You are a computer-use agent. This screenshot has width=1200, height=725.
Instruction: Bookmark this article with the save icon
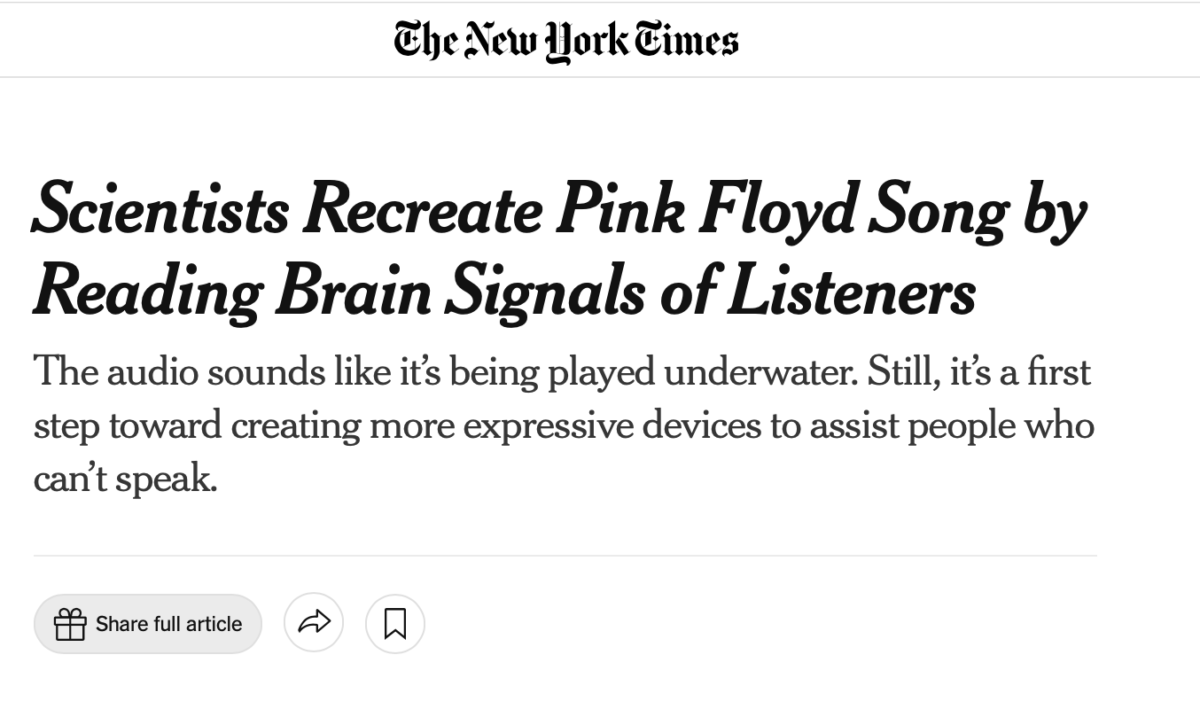coord(395,624)
